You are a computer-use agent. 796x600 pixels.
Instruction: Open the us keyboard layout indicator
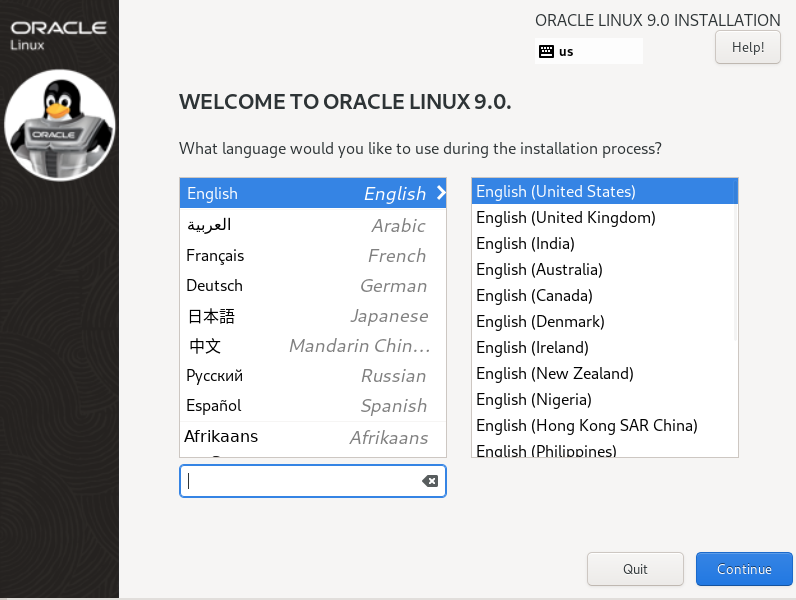[x=589, y=51]
